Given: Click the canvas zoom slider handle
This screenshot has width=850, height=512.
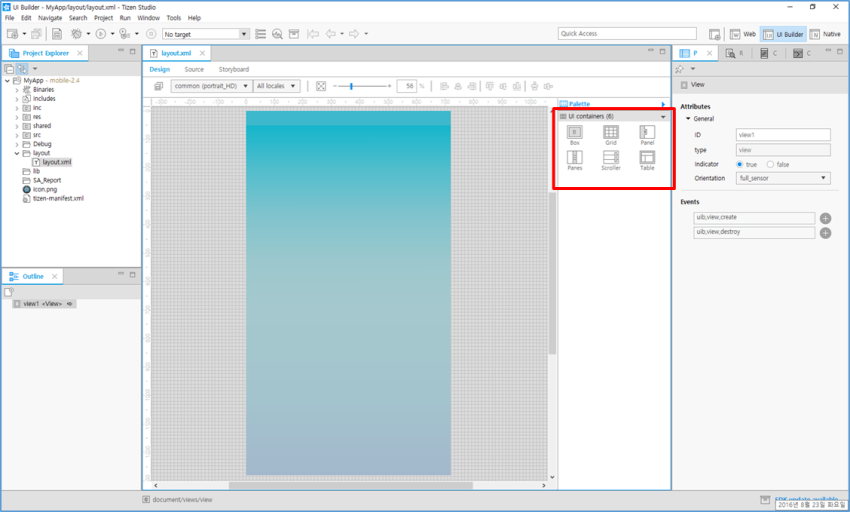Looking at the screenshot, I should (351, 86).
